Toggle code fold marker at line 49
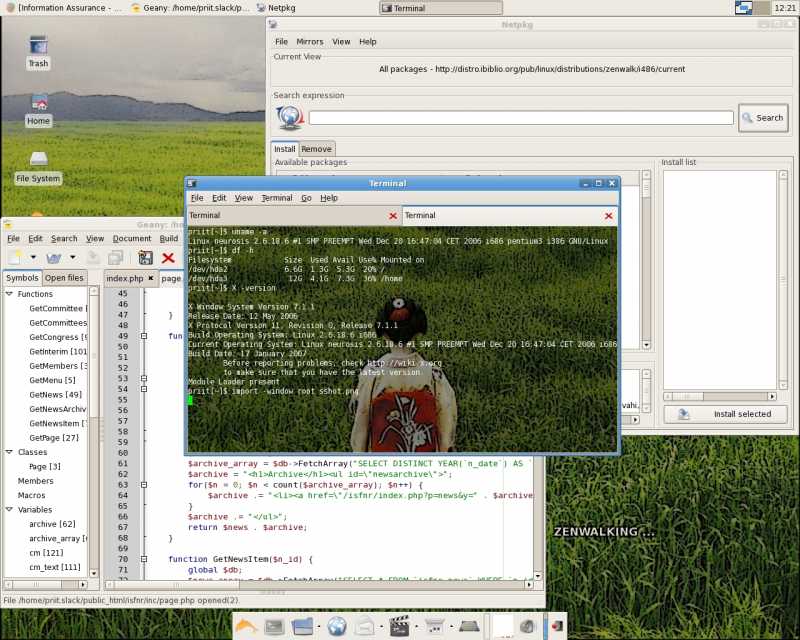 [x=144, y=336]
